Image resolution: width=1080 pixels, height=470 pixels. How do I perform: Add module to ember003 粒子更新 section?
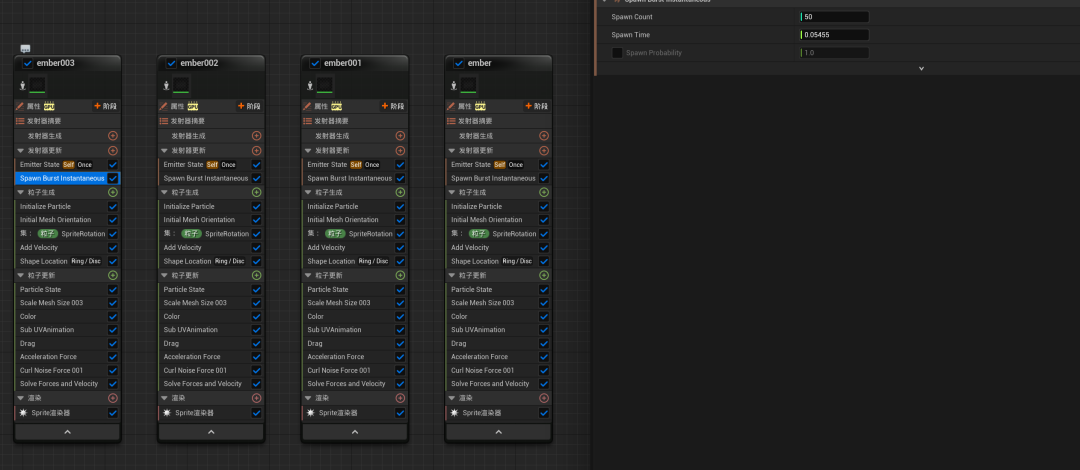113,275
